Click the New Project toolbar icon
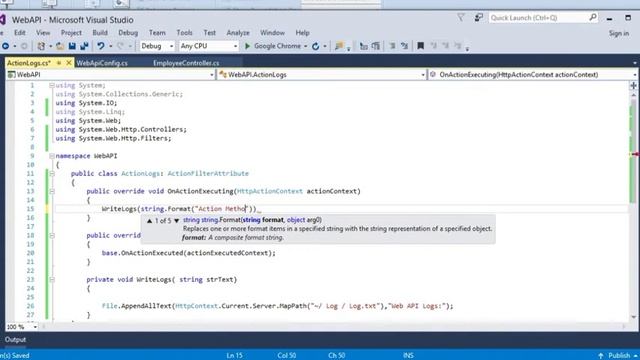This screenshot has height=360, width=640. tap(41, 46)
